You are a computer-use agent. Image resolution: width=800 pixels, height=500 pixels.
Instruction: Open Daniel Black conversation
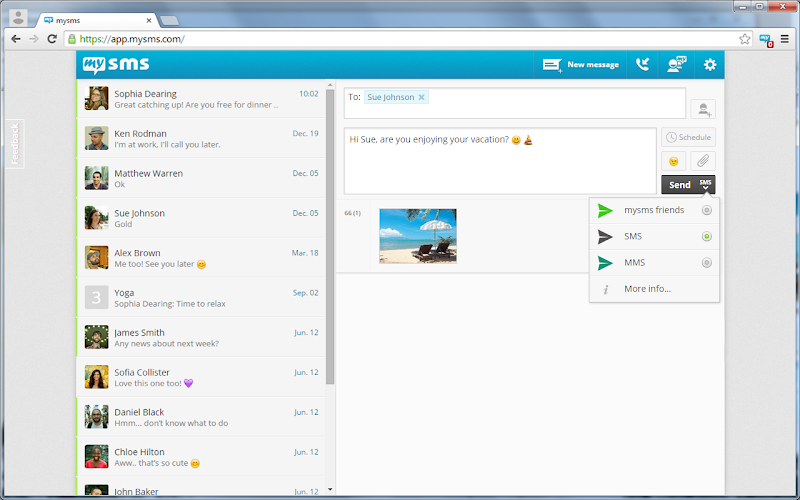click(201, 417)
